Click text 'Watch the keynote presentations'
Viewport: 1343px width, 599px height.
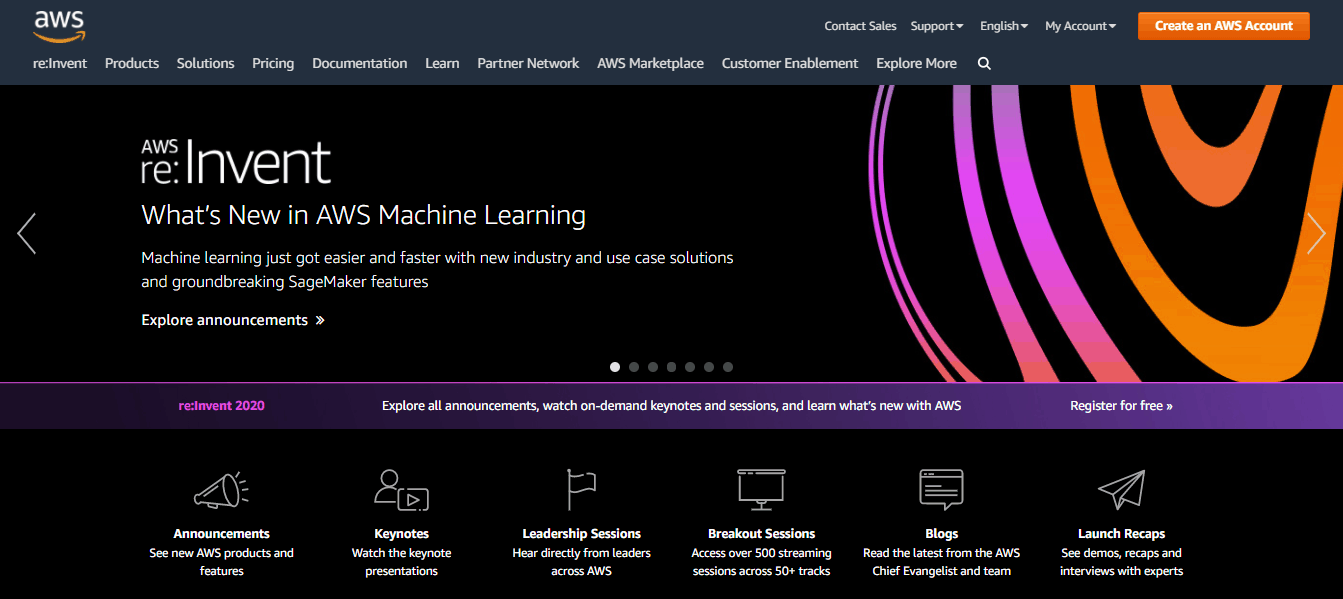click(401, 562)
